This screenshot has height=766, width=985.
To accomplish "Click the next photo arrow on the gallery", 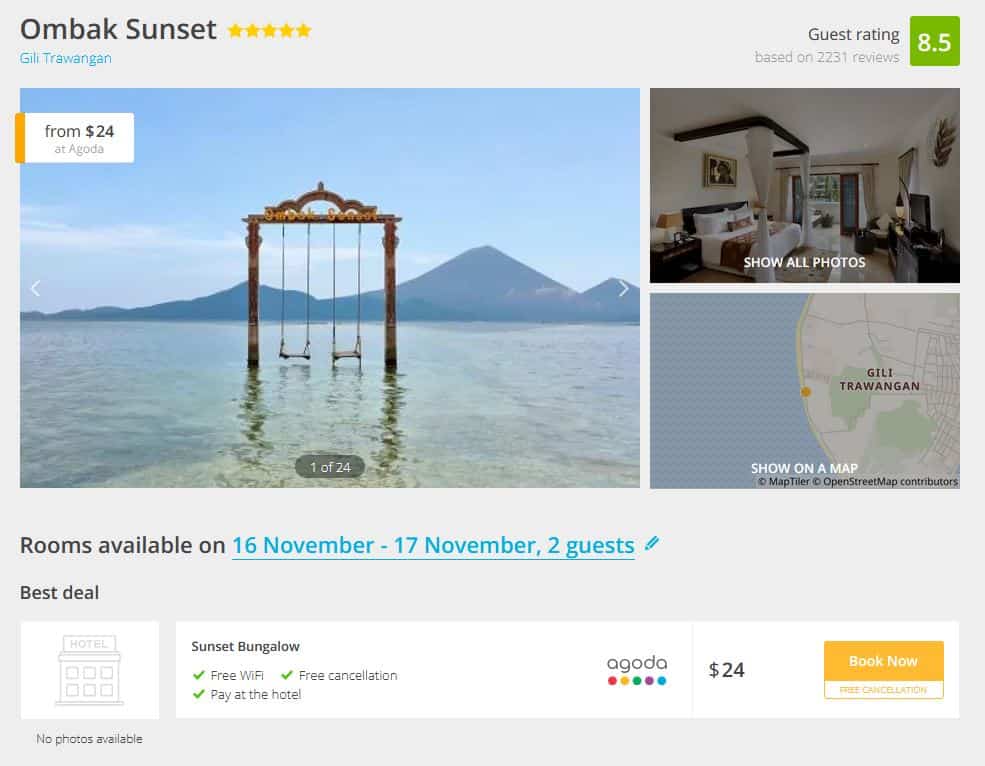I will point(623,288).
